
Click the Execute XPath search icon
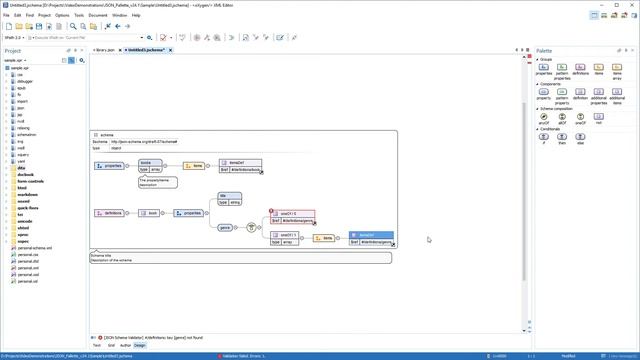pyautogui.click(x=149, y=38)
